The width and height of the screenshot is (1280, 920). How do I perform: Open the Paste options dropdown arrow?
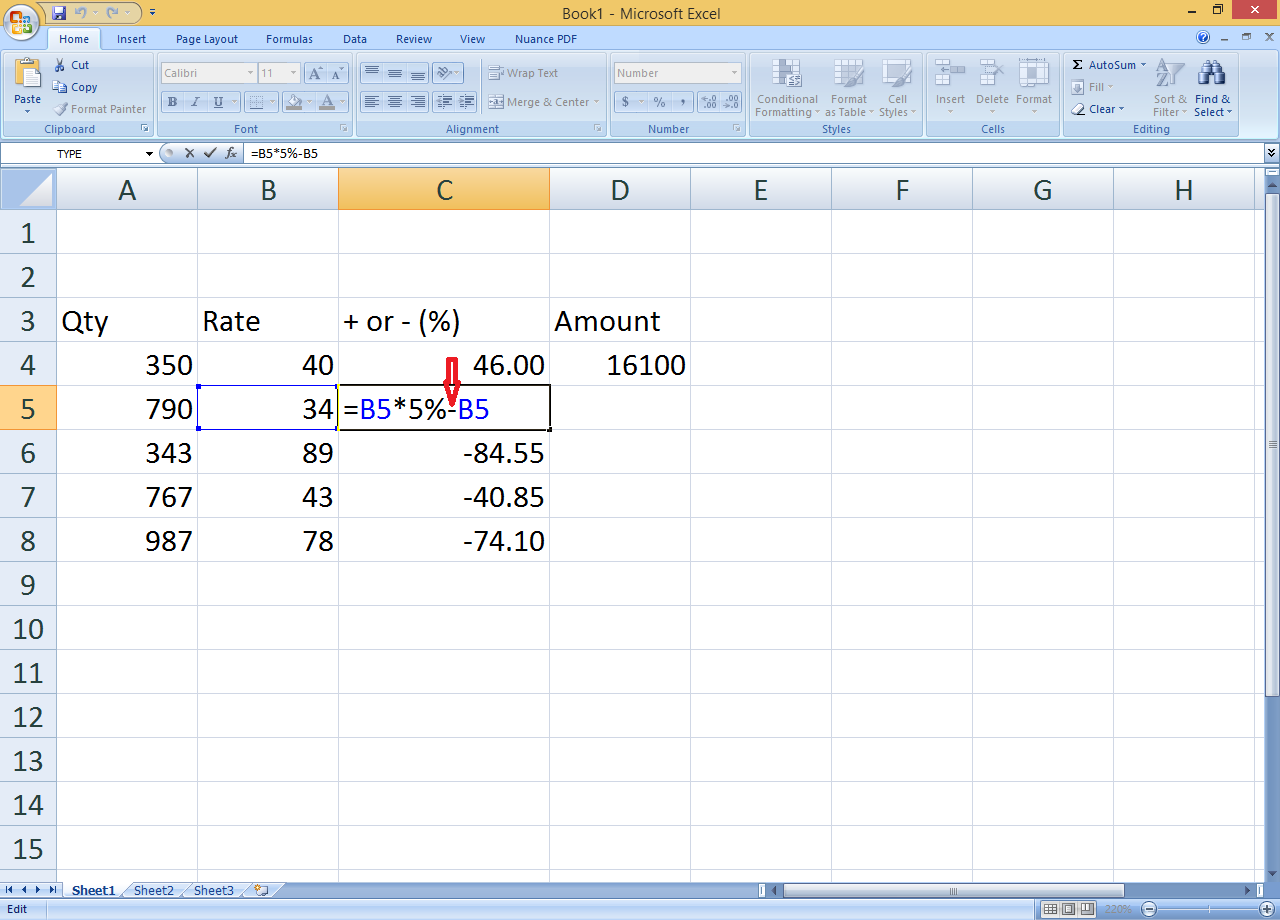28,111
